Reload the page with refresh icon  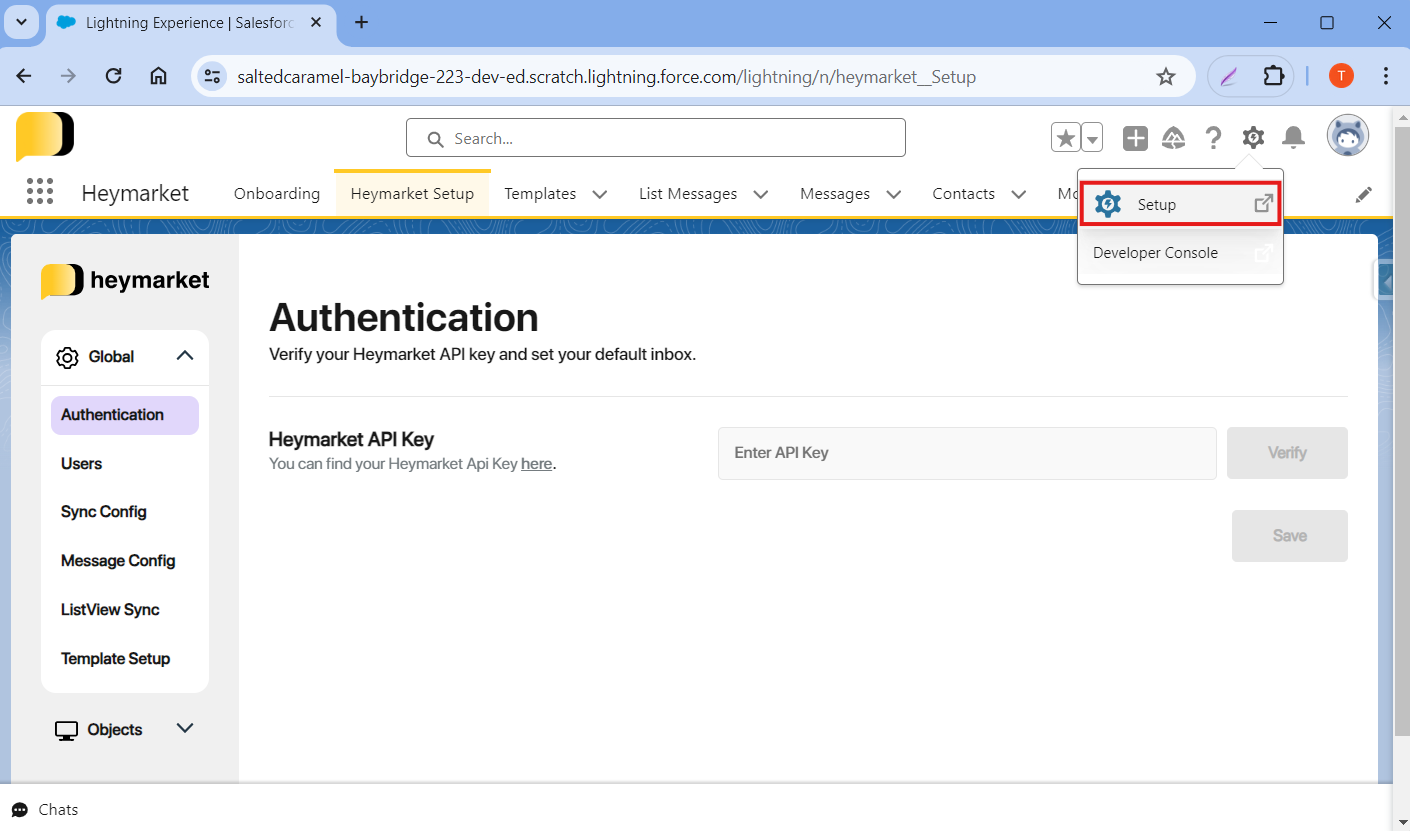tap(113, 76)
